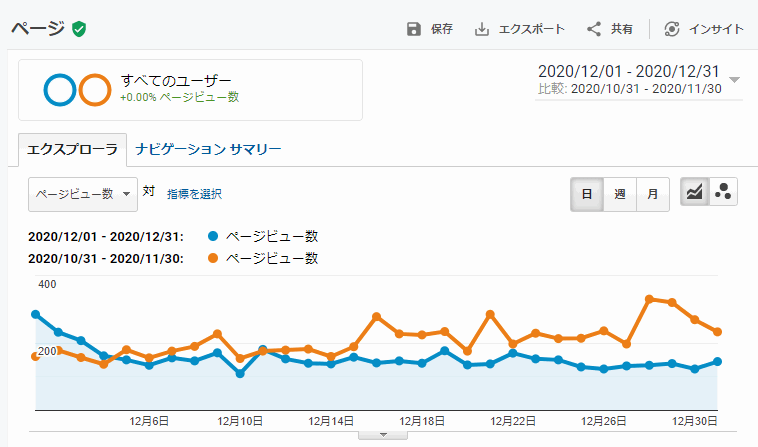Click the 保存 label
This screenshot has width=758, height=447.
[441, 29]
